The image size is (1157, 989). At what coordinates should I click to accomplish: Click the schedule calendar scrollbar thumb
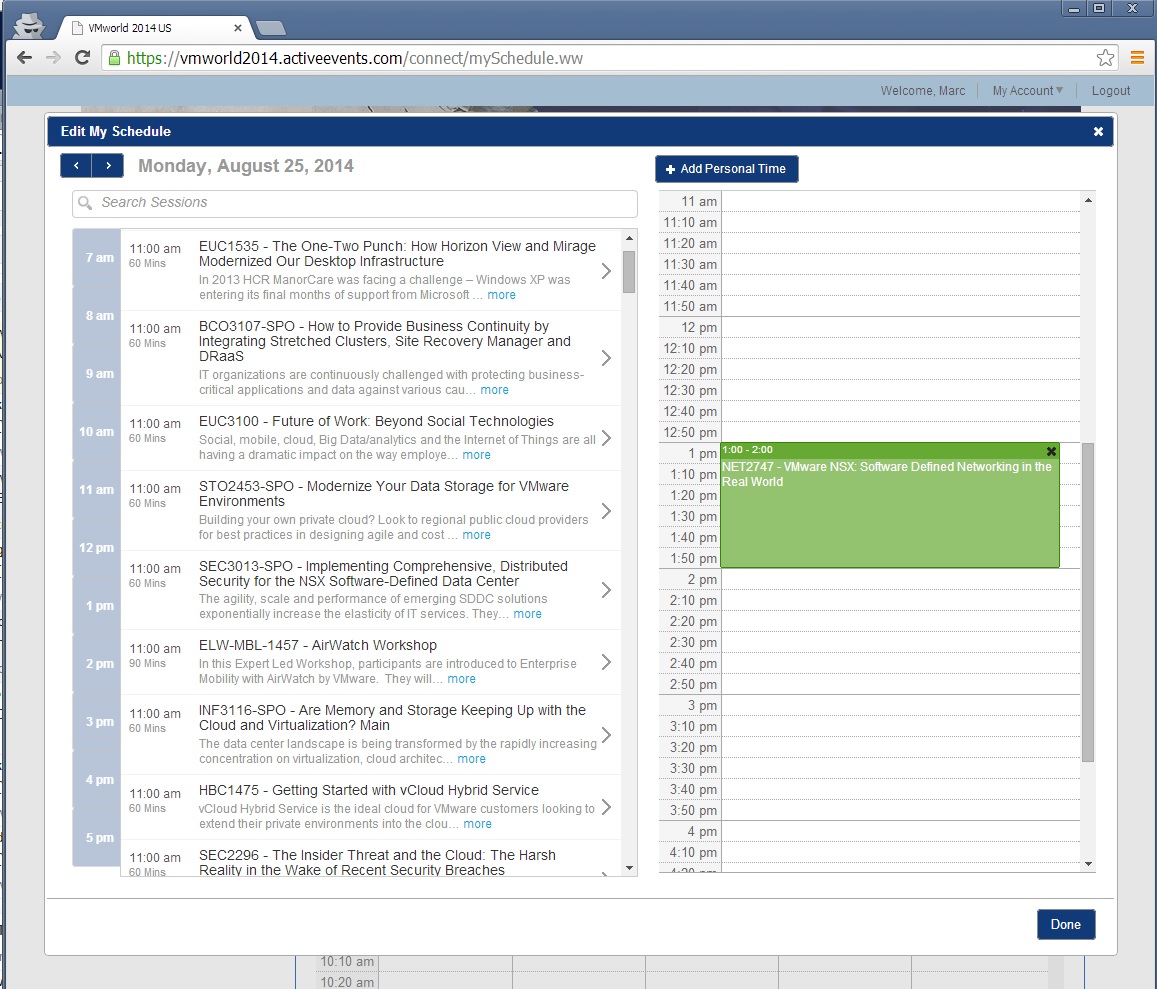click(1088, 600)
